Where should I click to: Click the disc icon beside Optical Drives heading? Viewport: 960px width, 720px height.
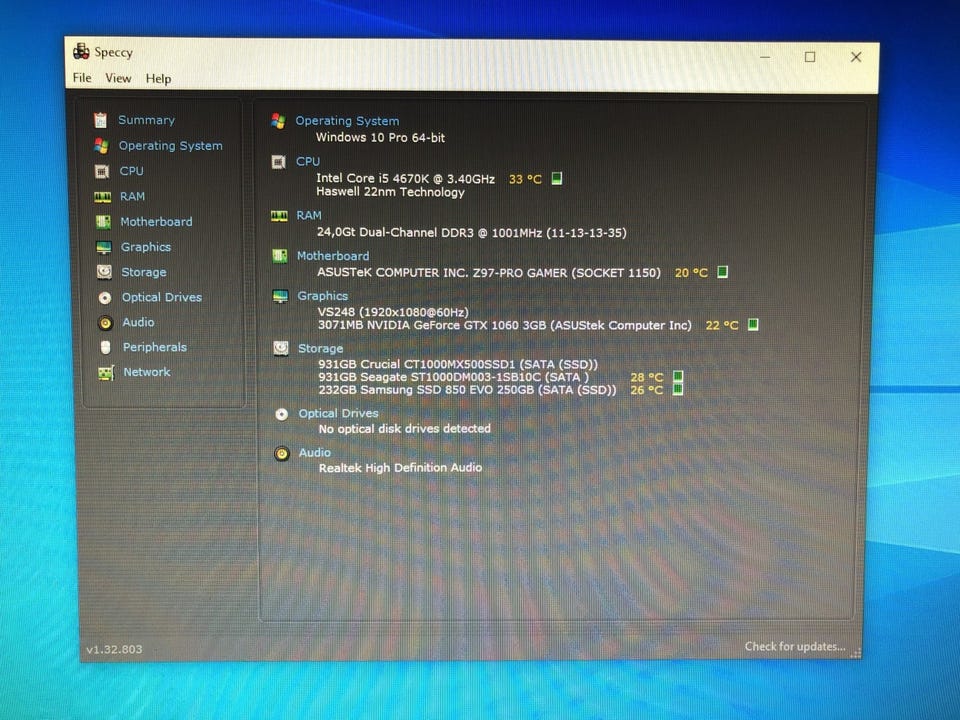(x=282, y=414)
